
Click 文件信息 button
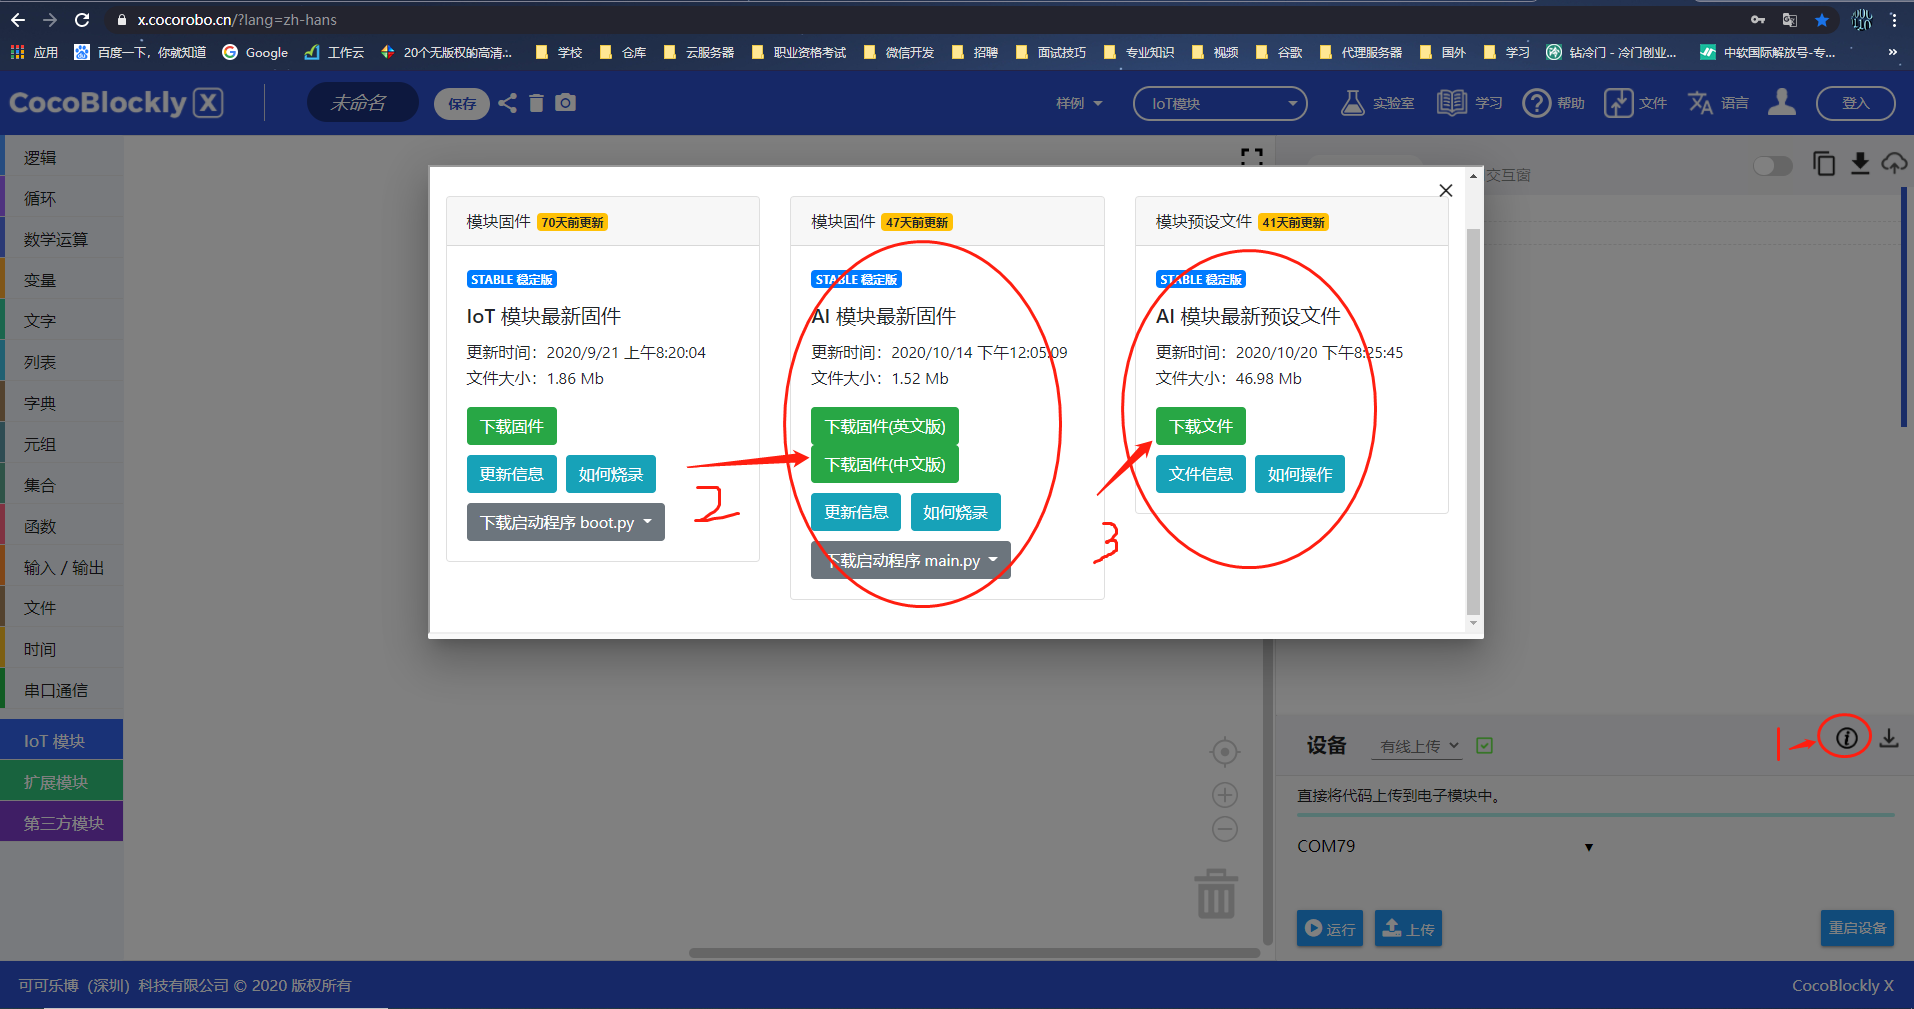(x=1201, y=474)
